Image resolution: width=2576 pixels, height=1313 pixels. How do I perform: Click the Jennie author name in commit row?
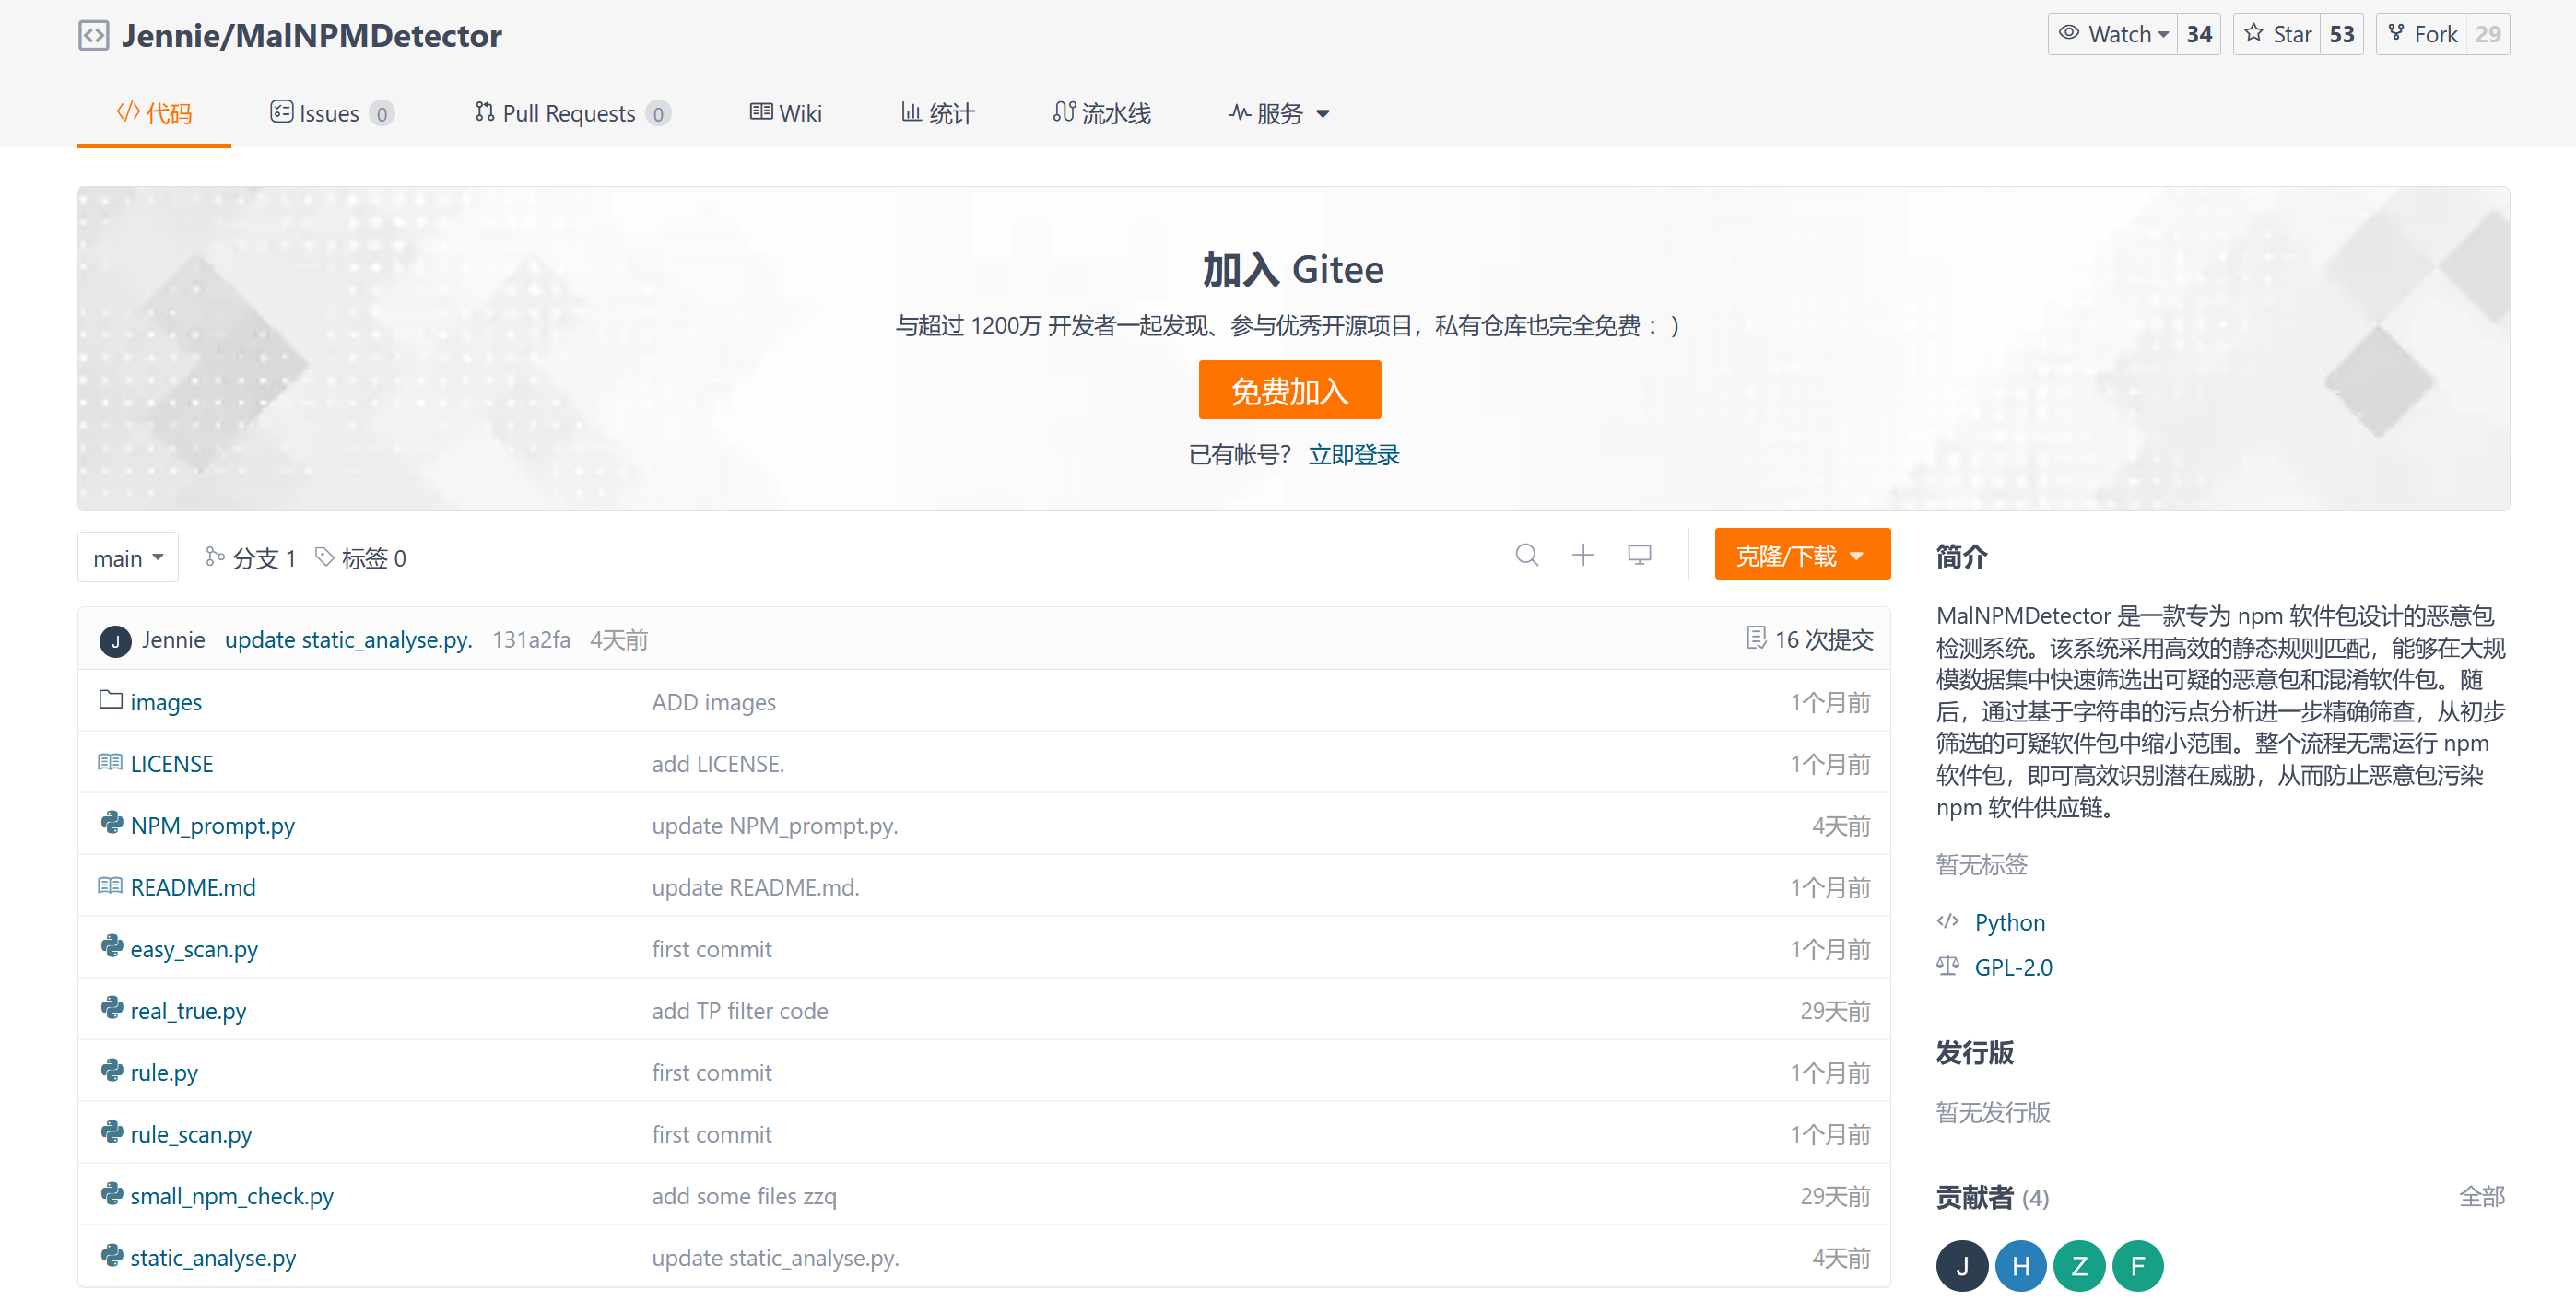(173, 640)
